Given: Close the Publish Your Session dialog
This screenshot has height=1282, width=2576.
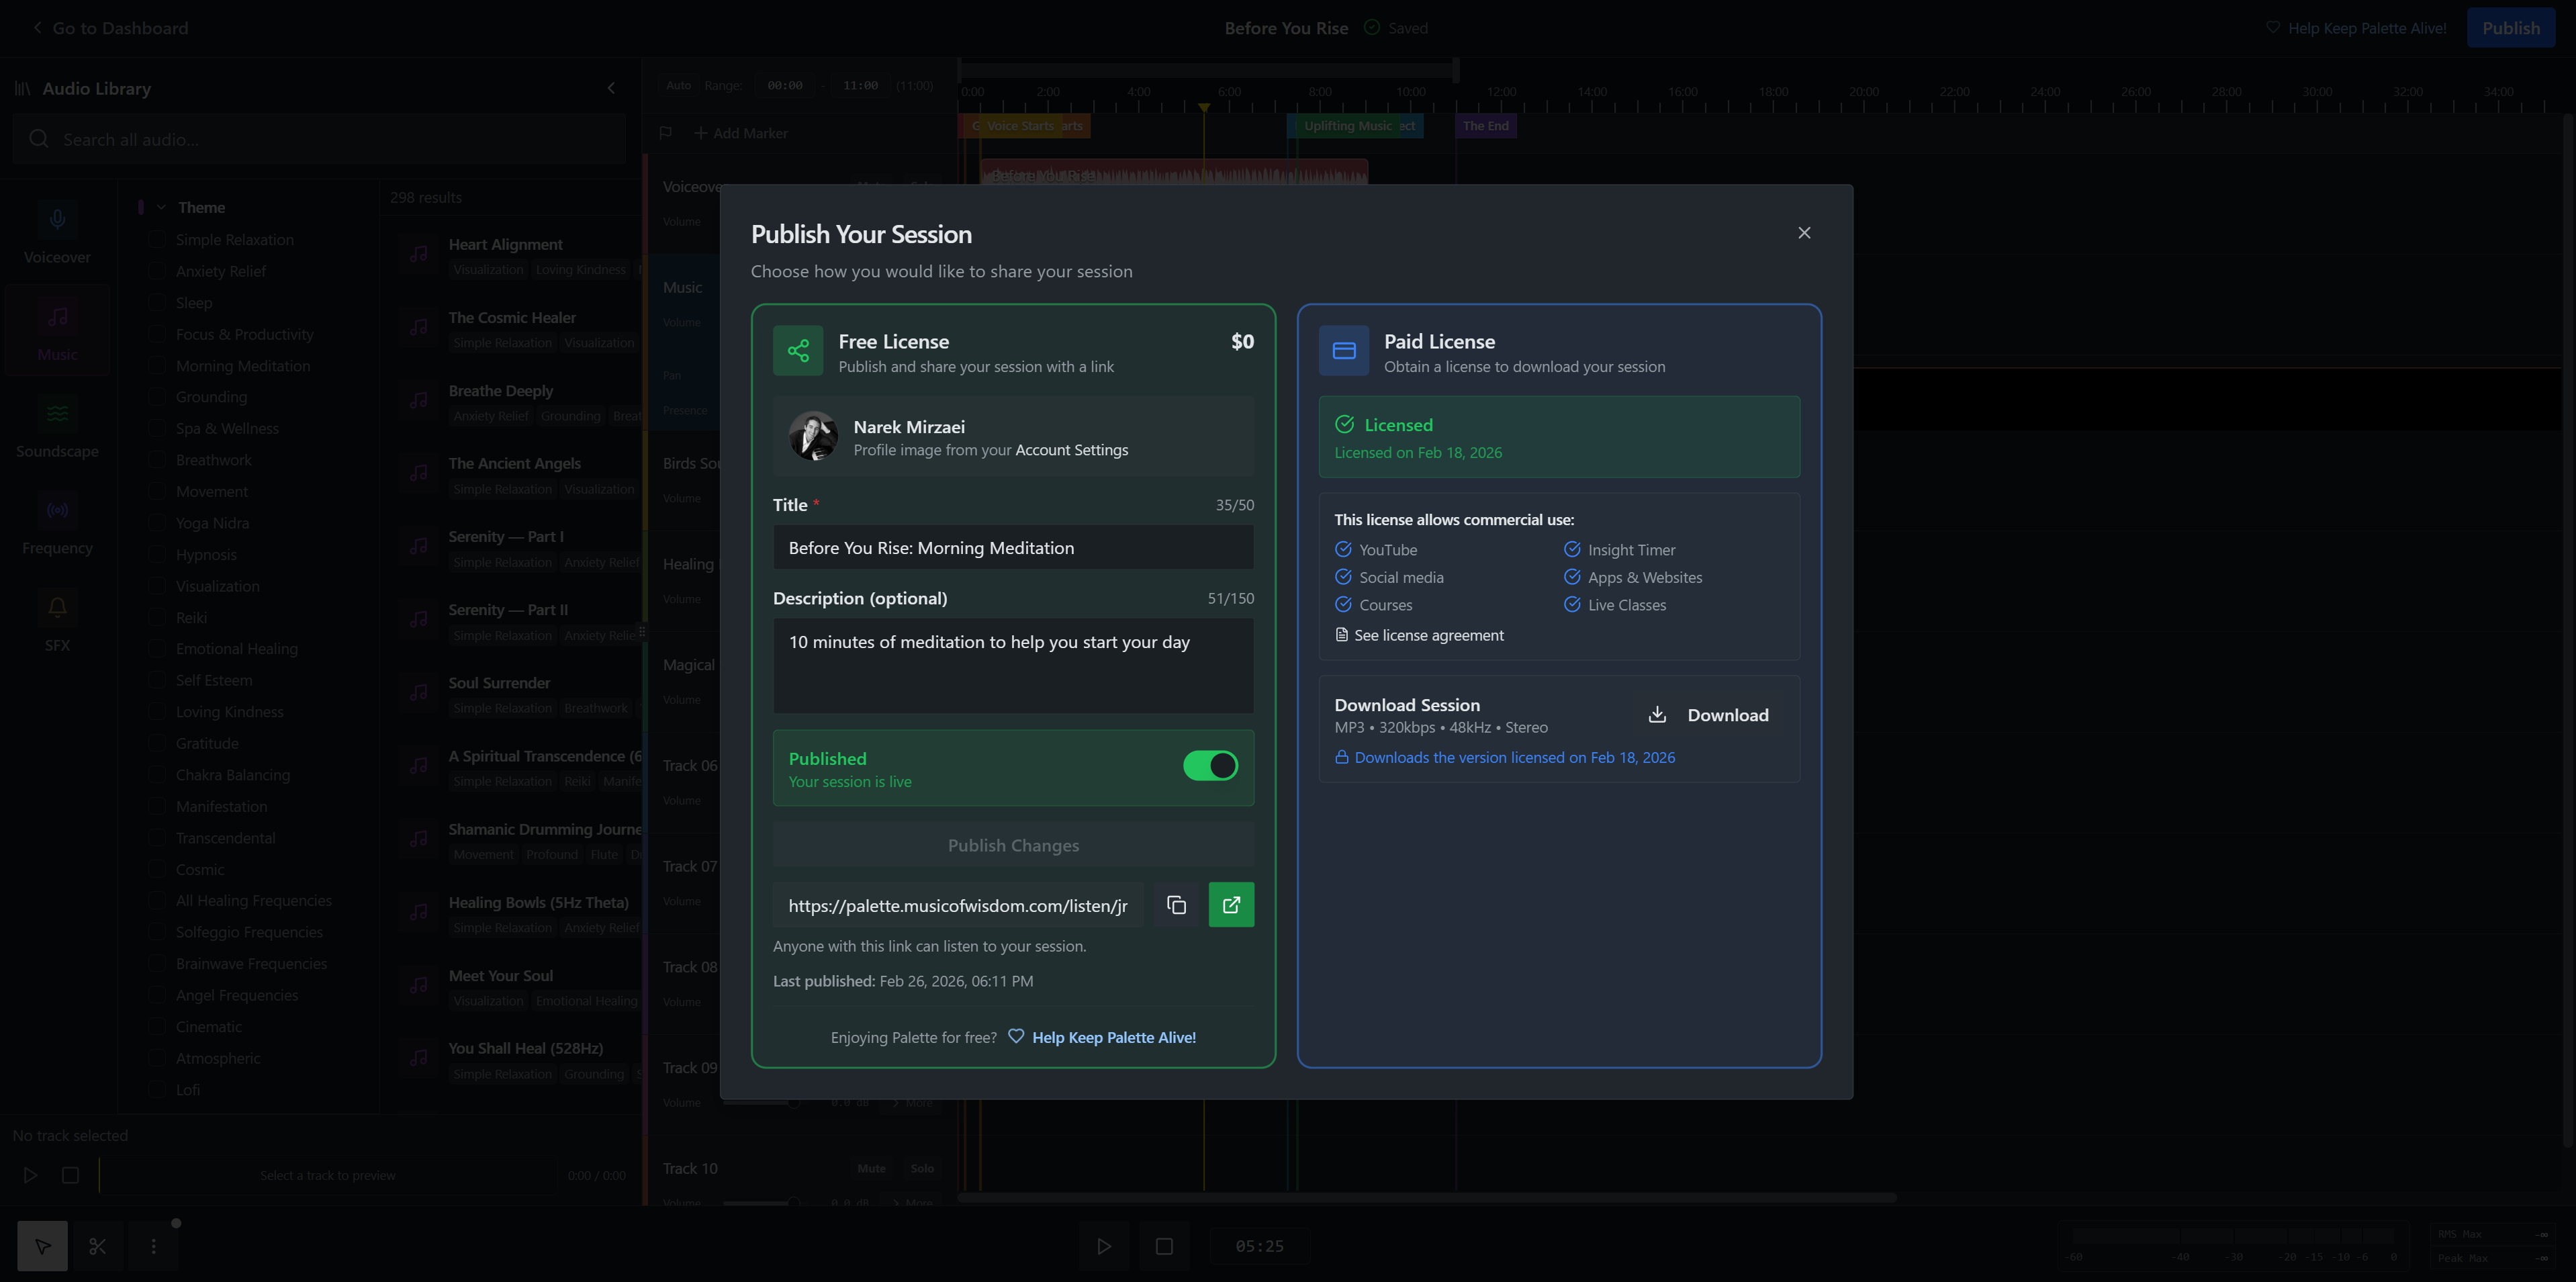Looking at the screenshot, I should [1804, 233].
